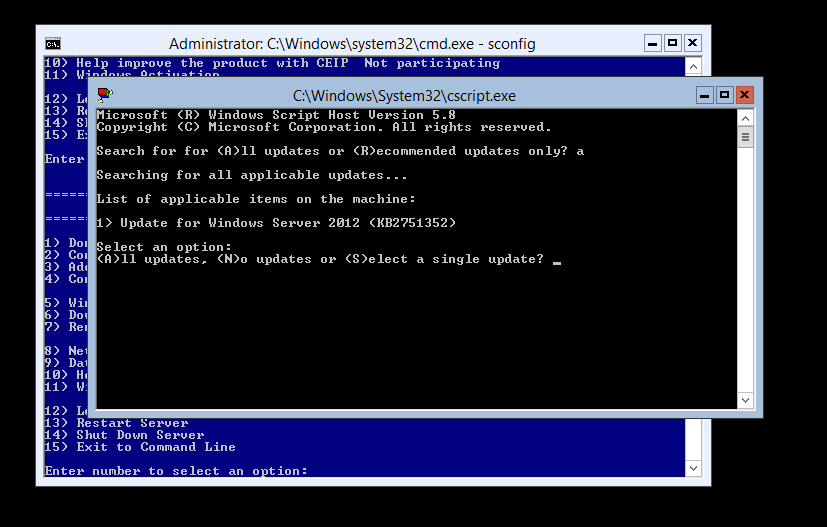Screen dimensions: 827x527
Task: Click '14) Shut Down Server' in sconfig window
Action: pos(124,435)
